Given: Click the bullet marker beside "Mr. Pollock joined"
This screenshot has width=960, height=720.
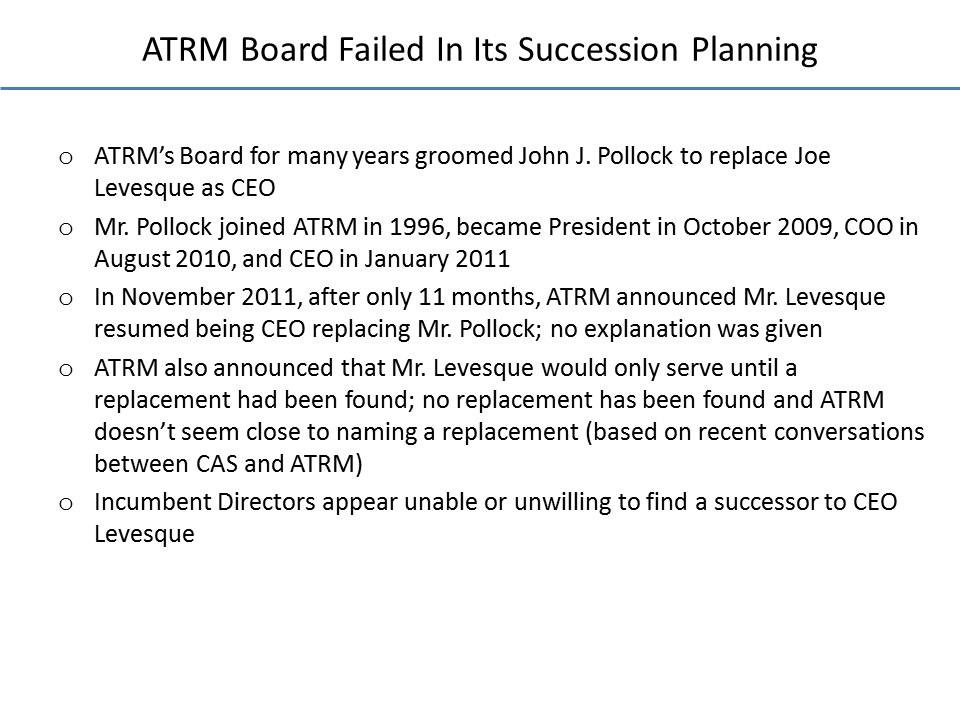Looking at the screenshot, I should pos(65,231).
